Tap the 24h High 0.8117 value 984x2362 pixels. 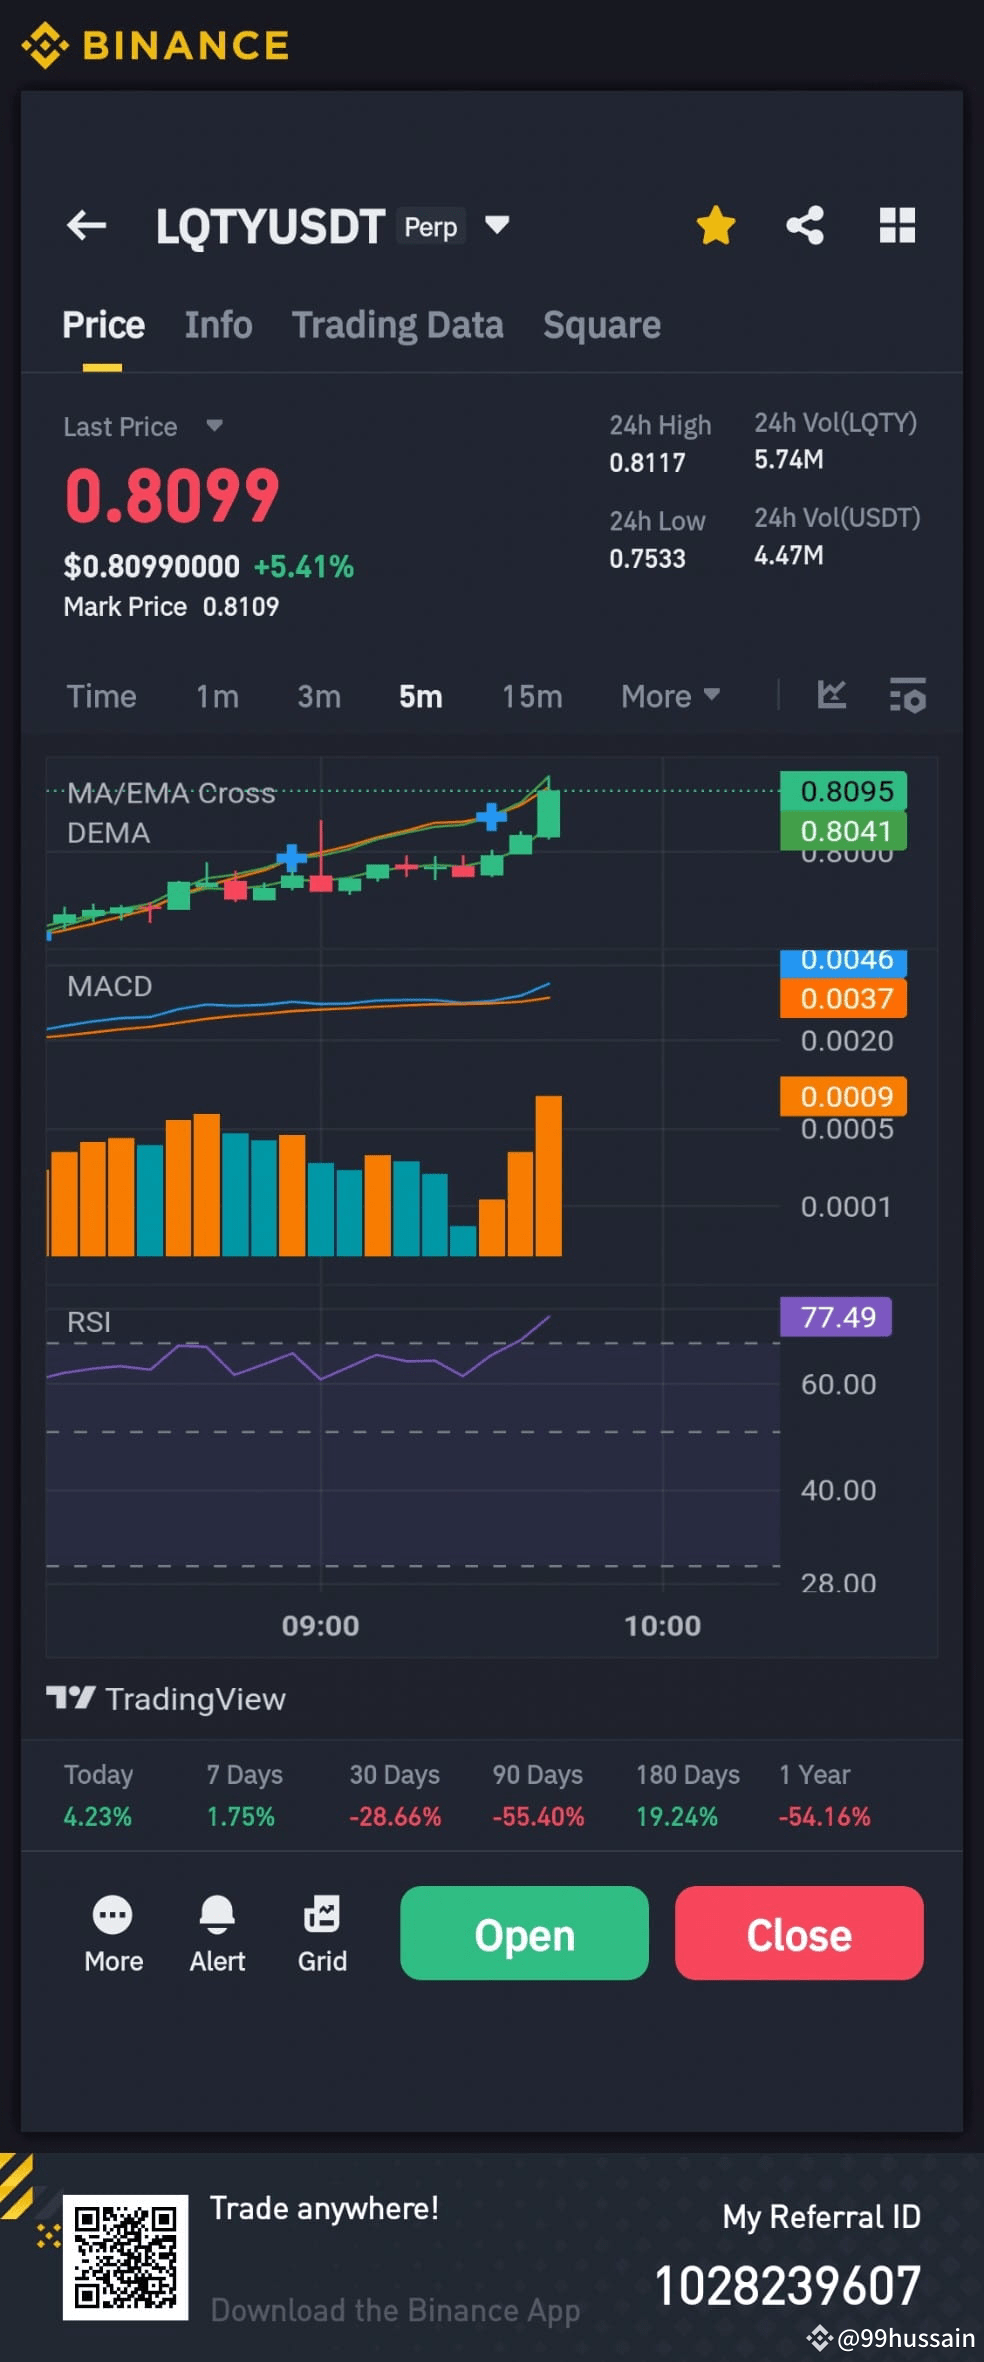tap(648, 462)
